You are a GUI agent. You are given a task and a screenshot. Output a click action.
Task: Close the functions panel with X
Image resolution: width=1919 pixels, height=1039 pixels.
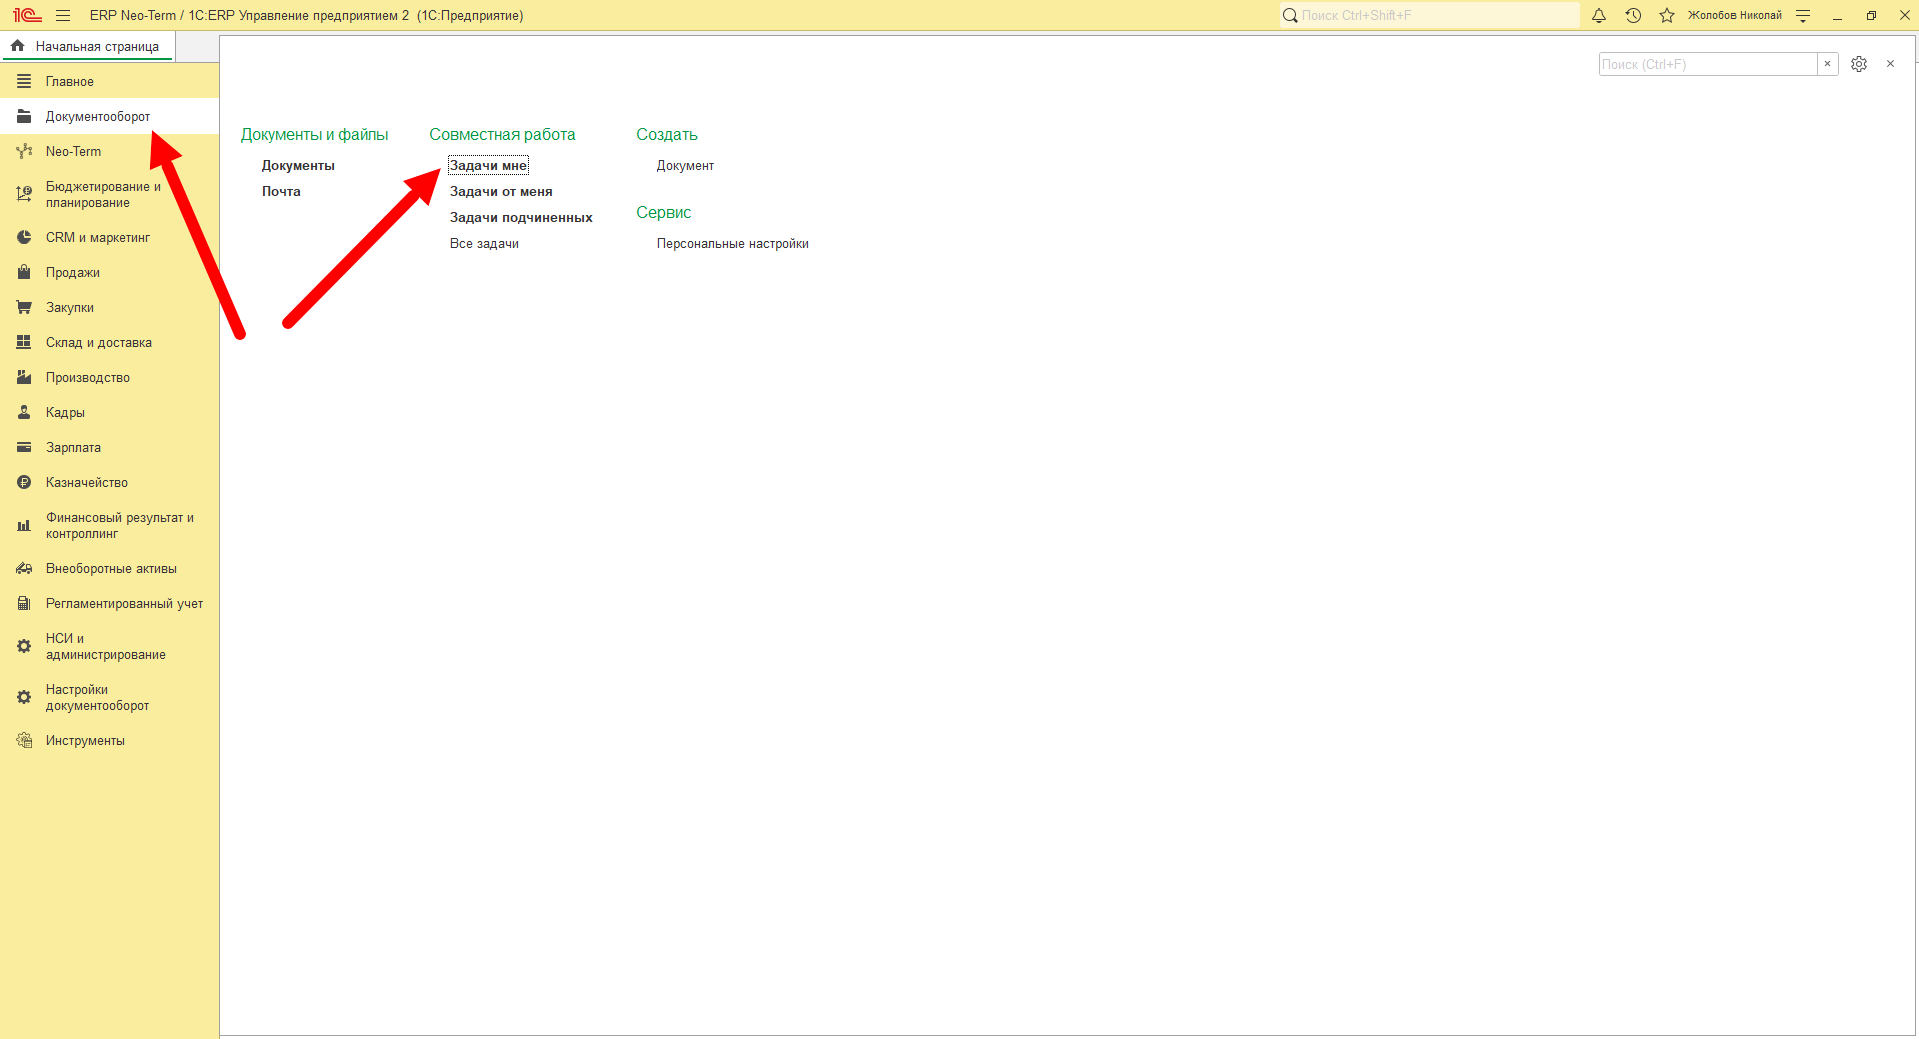tap(1890, 64)
